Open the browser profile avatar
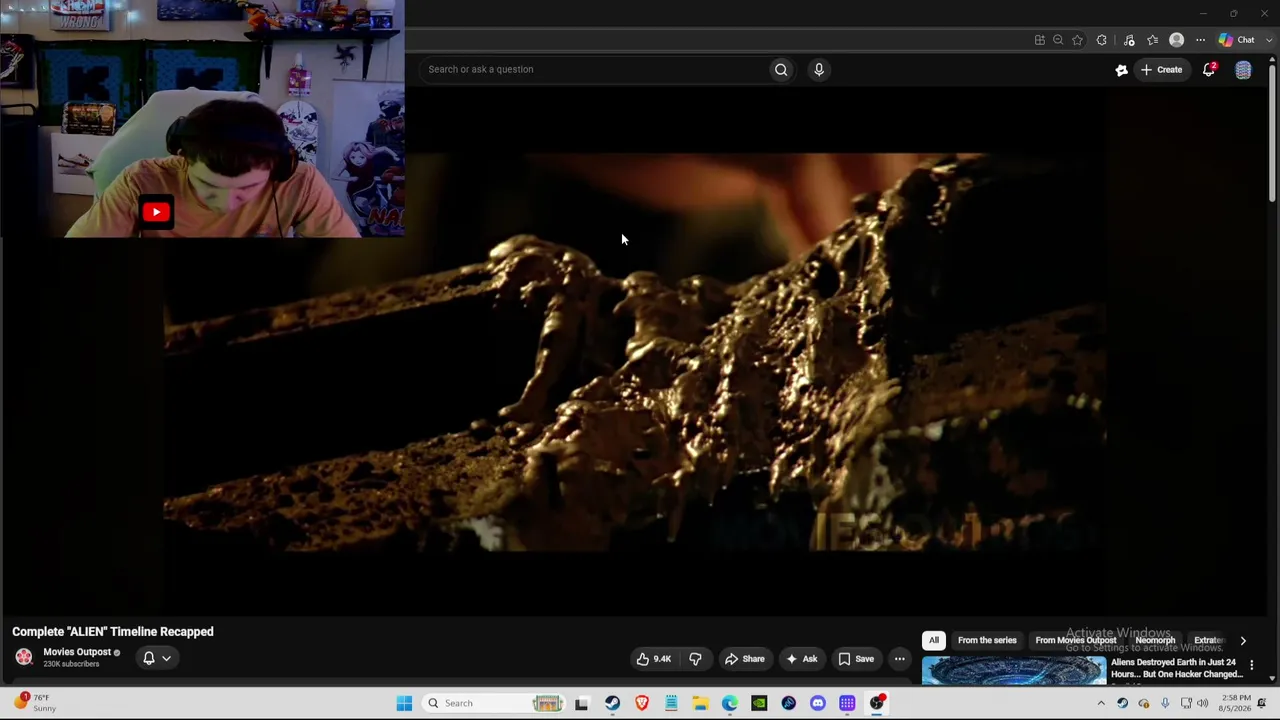Screen dimensions: 1280x720 pyautogui.click(x=1177, y=40)
